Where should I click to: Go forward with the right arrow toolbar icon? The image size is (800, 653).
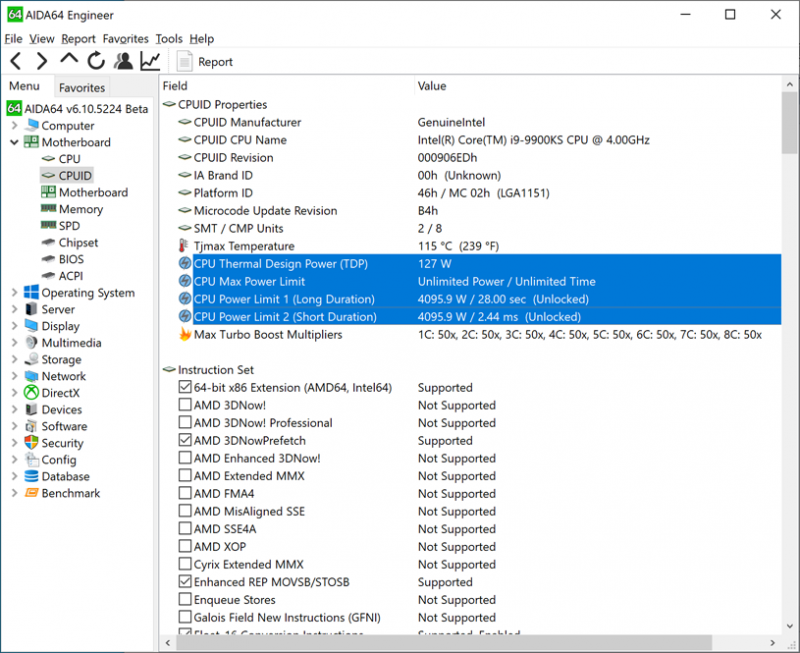click(42, 61)
